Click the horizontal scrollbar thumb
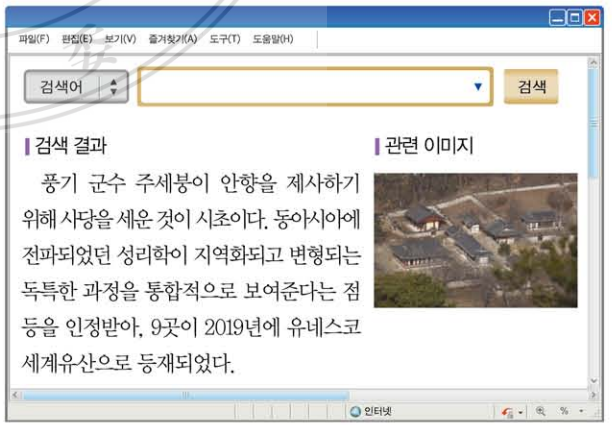612x425 pixels. (186, 395)
